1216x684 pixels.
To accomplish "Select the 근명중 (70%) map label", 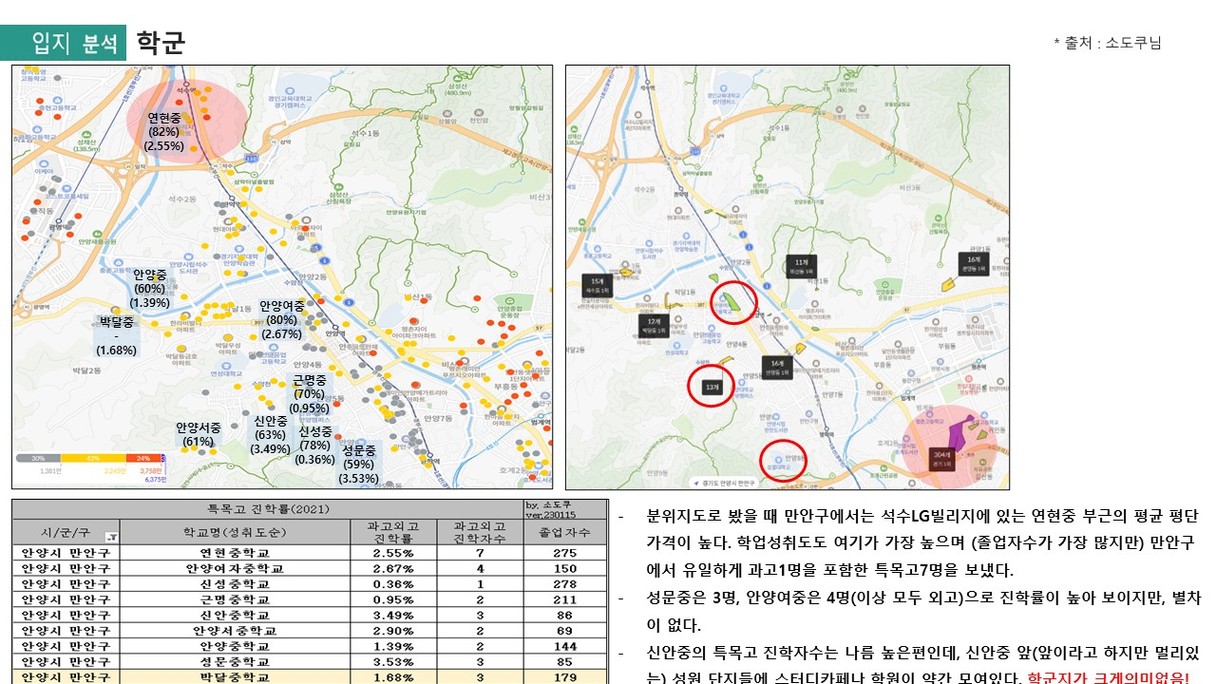I will pos(309,394).
